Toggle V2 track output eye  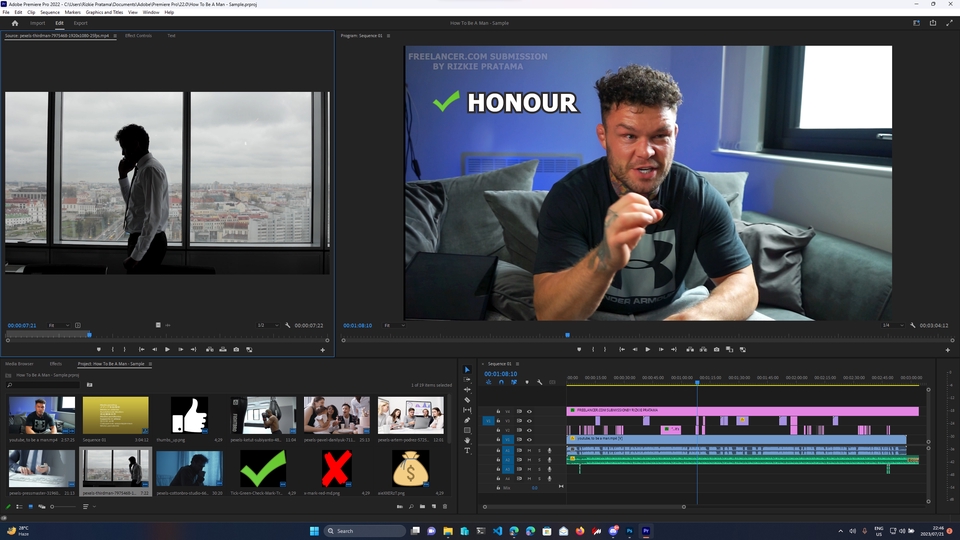(530, 430)
